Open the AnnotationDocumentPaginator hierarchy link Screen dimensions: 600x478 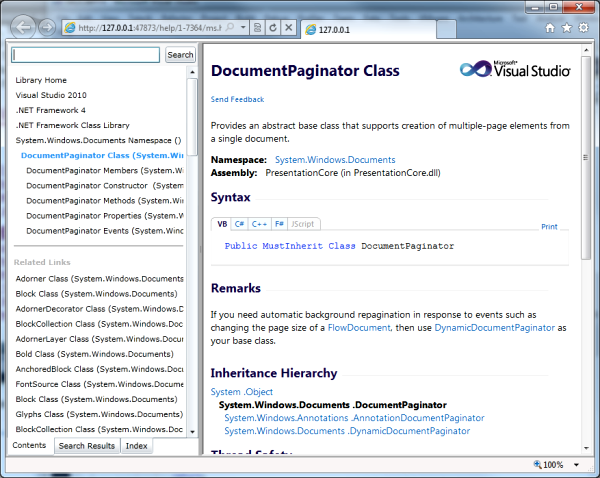coord(354,418)
